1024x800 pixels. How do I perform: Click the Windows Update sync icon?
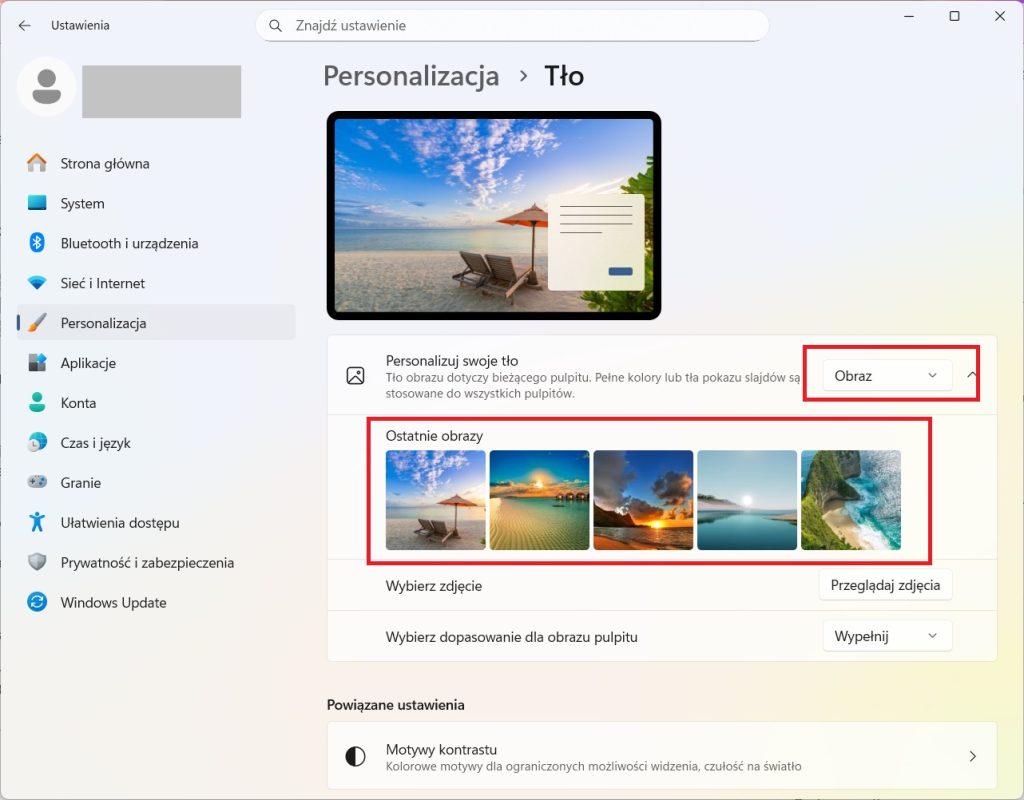(37, 603)
